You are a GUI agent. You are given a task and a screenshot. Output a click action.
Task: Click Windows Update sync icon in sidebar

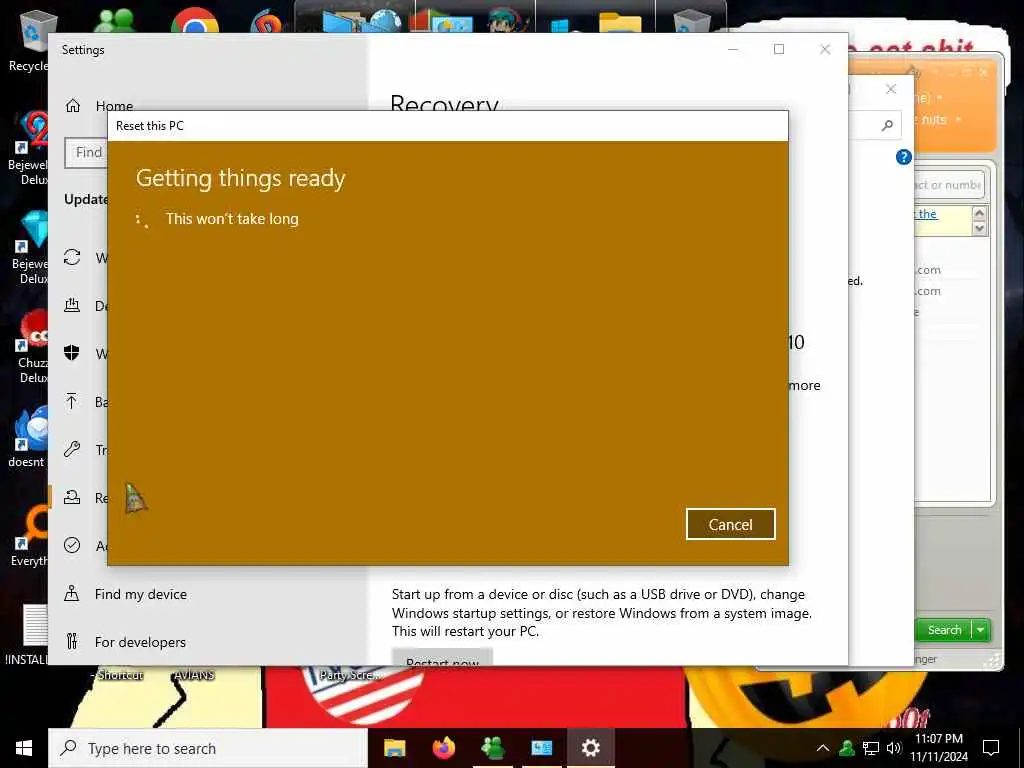click(x=72, y=257)
